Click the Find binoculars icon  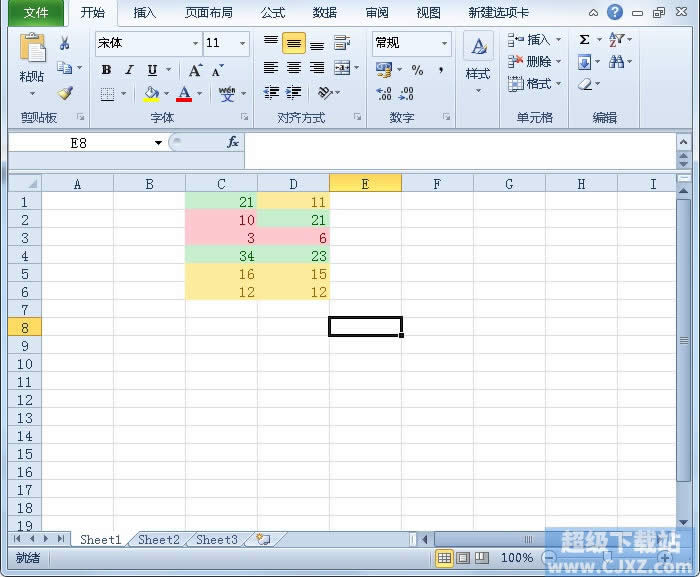[617, 62]
